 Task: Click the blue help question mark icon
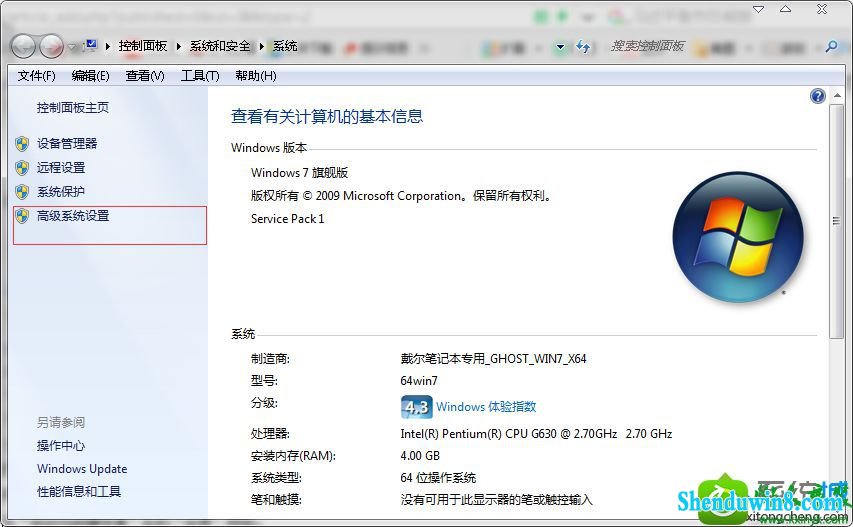817,96
